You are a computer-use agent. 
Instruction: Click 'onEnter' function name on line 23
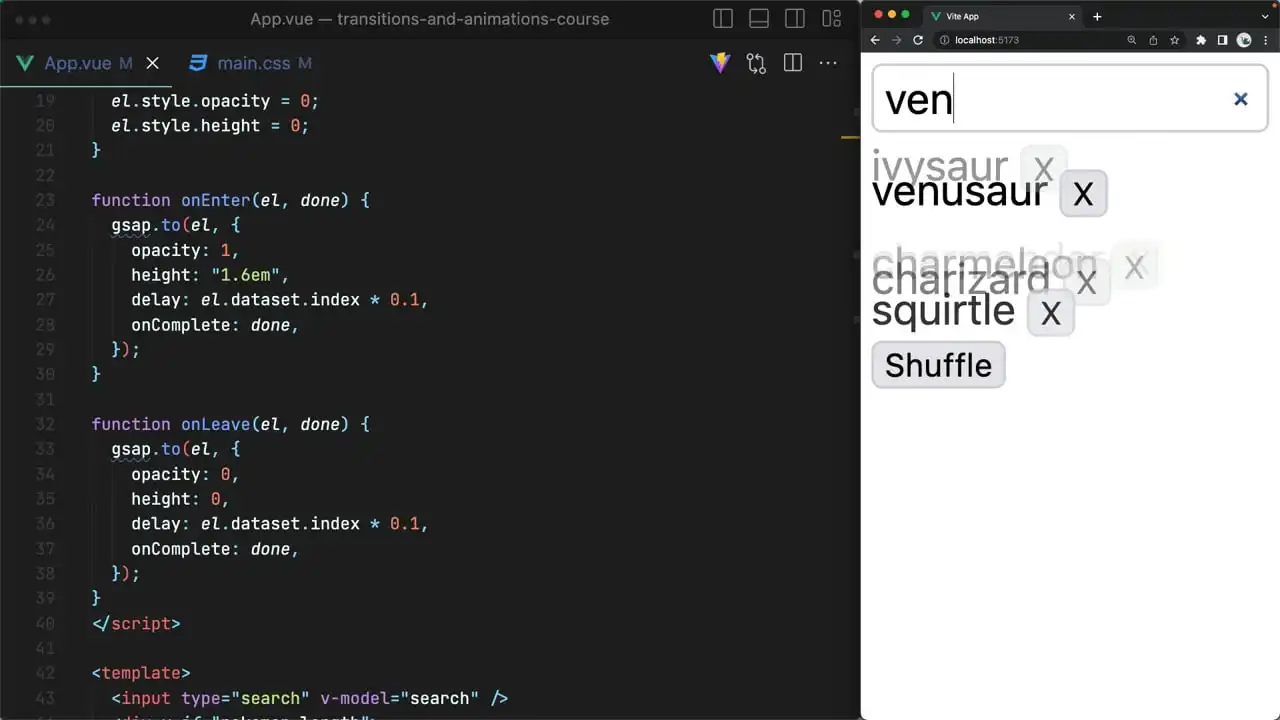pyautogui.click(x=215, y=200)
